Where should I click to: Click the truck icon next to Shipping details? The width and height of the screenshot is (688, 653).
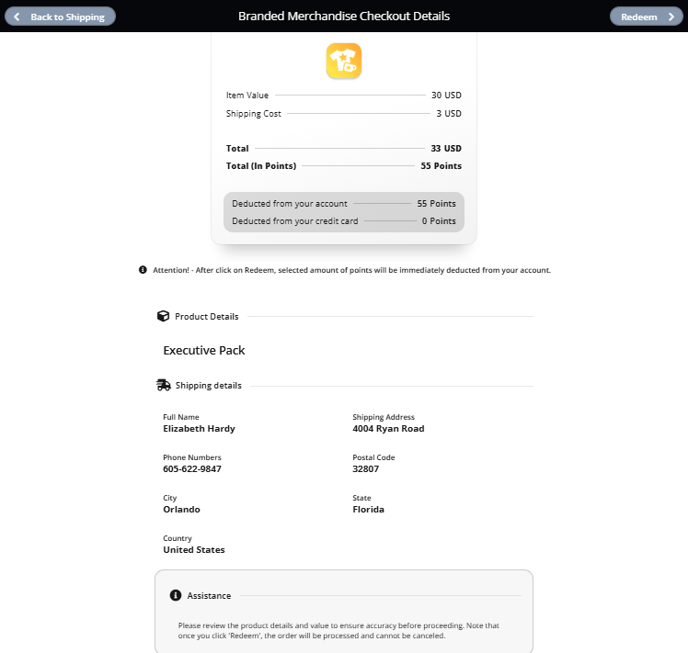click(x=164, y=385)
